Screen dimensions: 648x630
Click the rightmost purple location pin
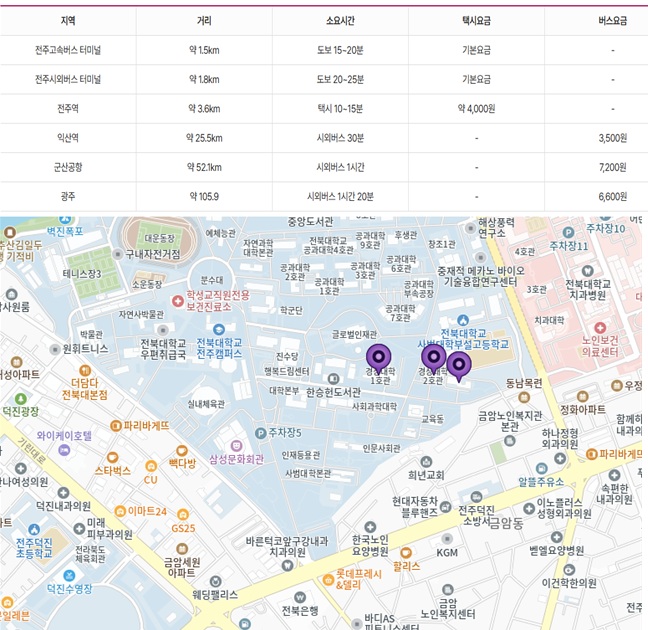coord(458,366)
